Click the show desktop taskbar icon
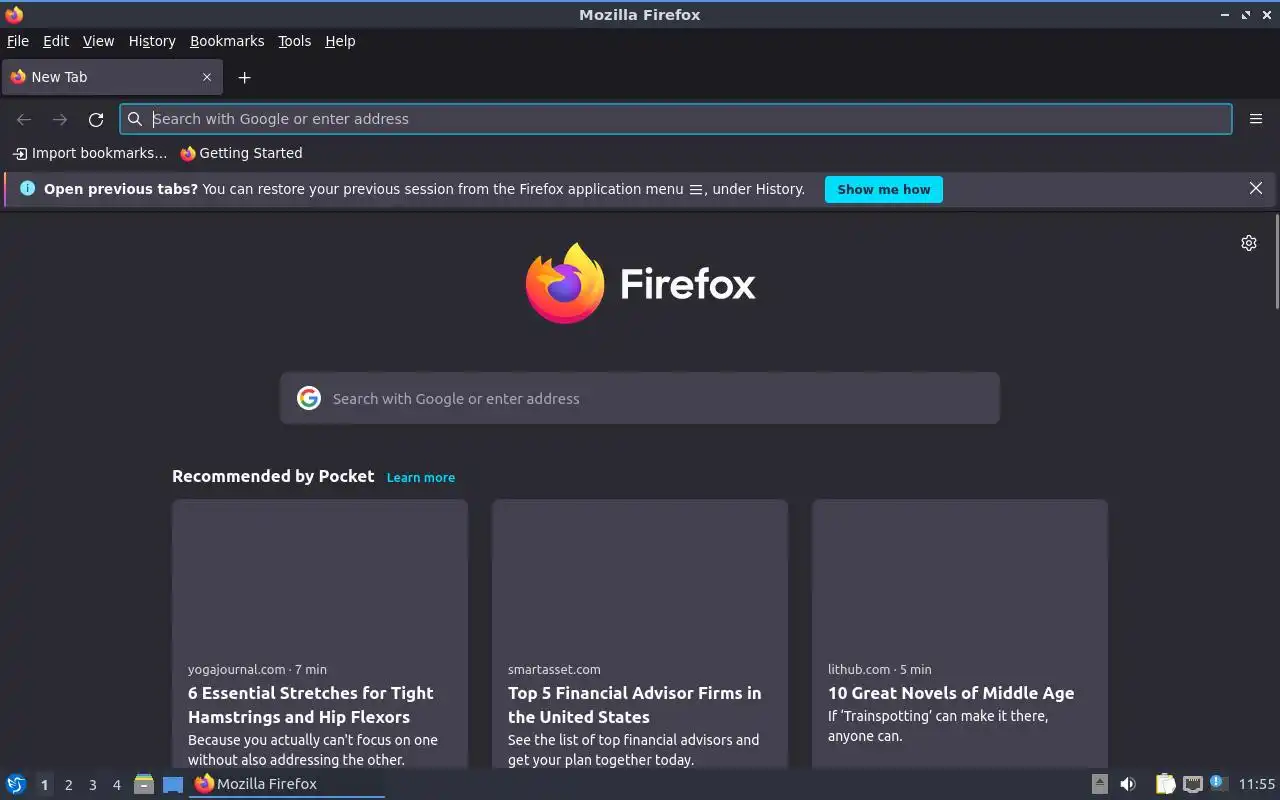 pyautogui.click(x=173, y=784)
